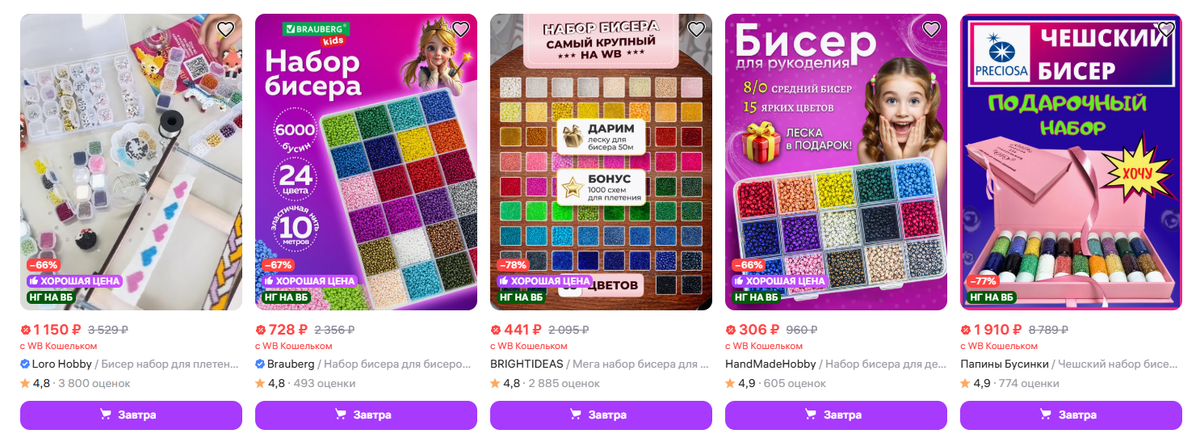
Task: Add HandMadeHobby 306 ₽ set to cart
Action: pyautogui.click(x=836, y=415)
